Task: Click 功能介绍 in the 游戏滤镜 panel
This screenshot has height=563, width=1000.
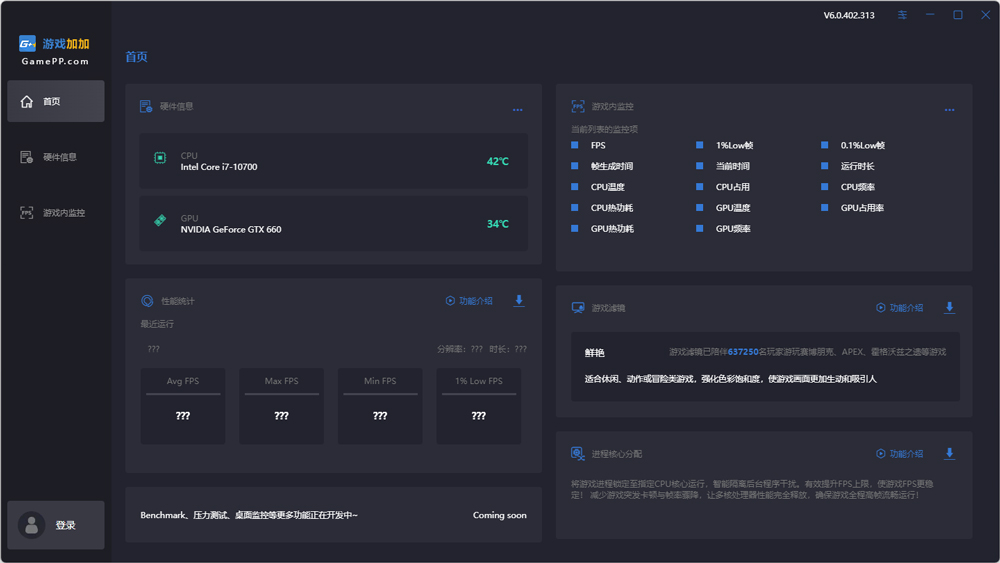Action: click(x=899, y=308)
